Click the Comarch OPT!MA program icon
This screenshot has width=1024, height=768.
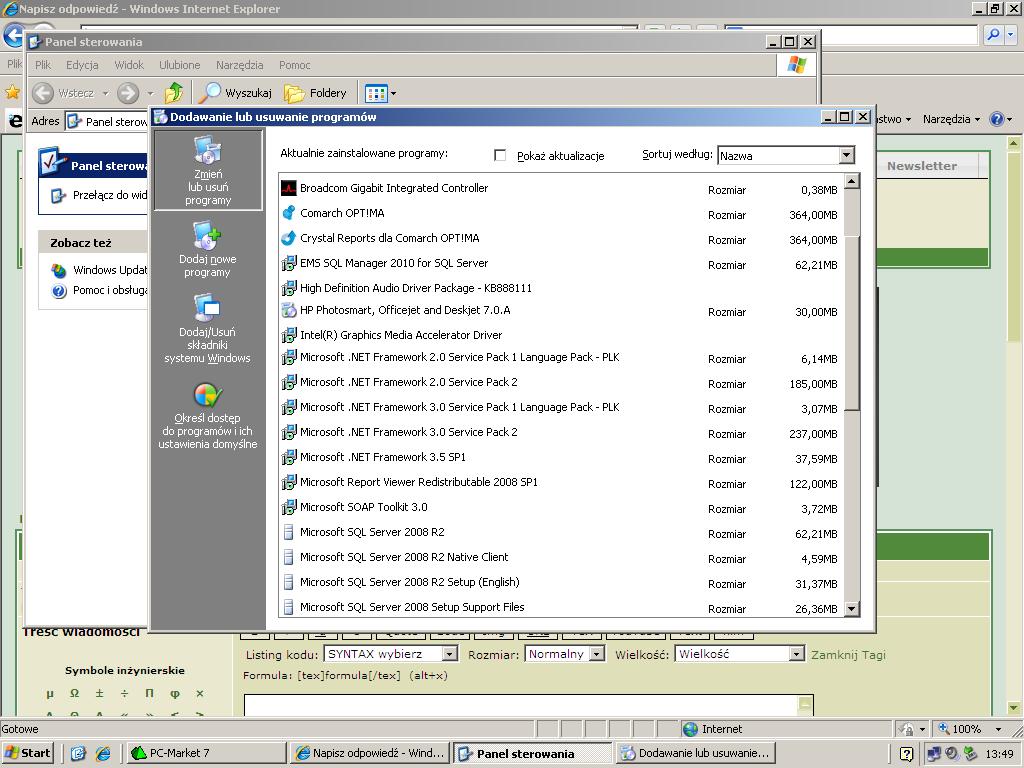click(x=289, y=214)
